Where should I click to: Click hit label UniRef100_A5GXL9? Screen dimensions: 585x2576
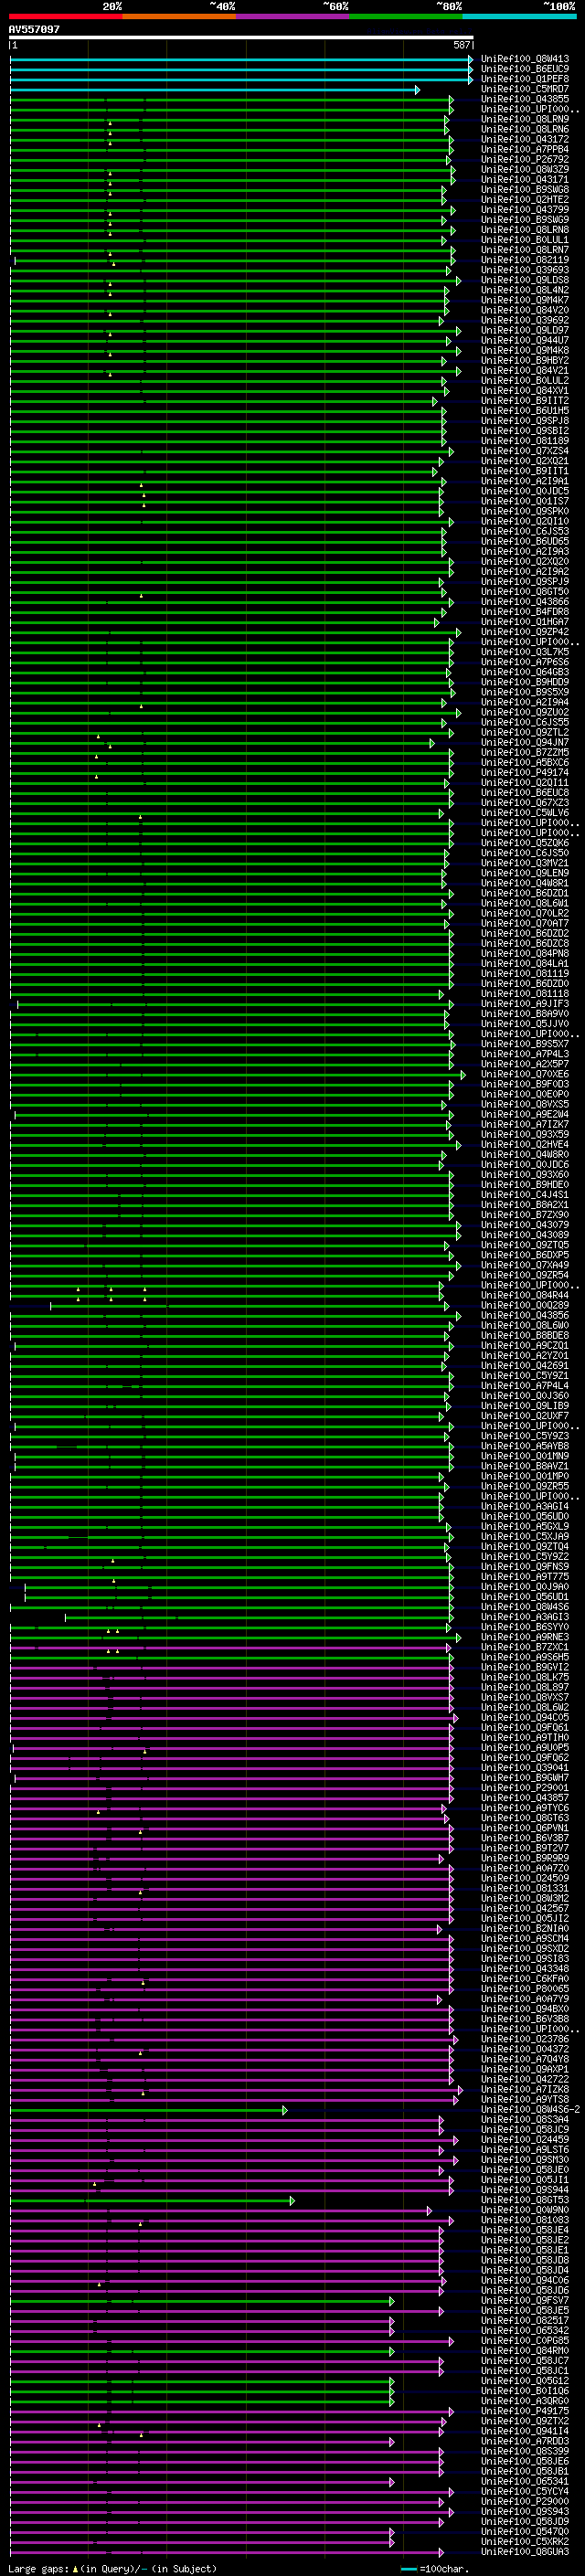pos(525,1526)
